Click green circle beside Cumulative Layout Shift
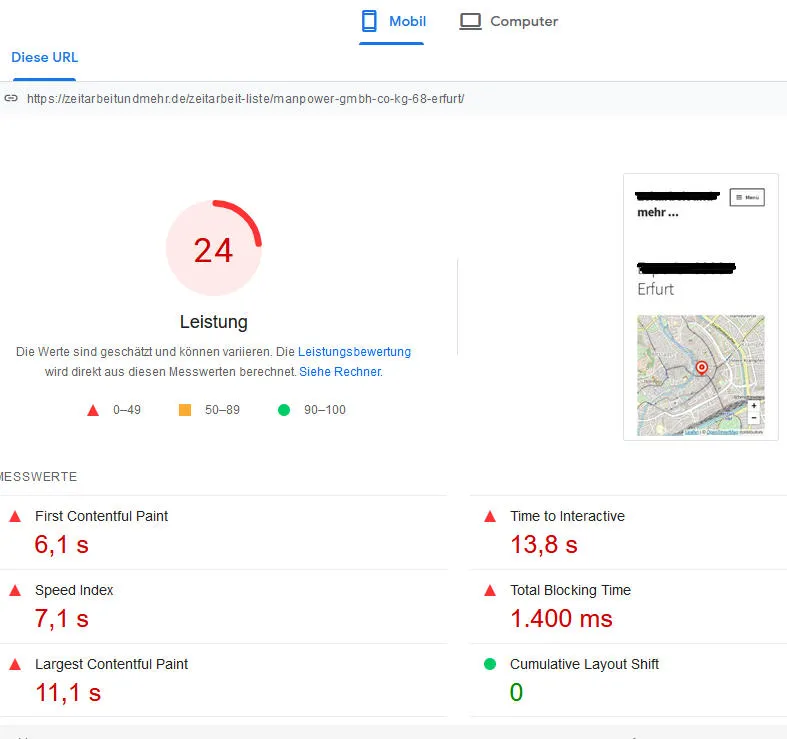Screen dimensions: 787x739 (x=490, y=664)
